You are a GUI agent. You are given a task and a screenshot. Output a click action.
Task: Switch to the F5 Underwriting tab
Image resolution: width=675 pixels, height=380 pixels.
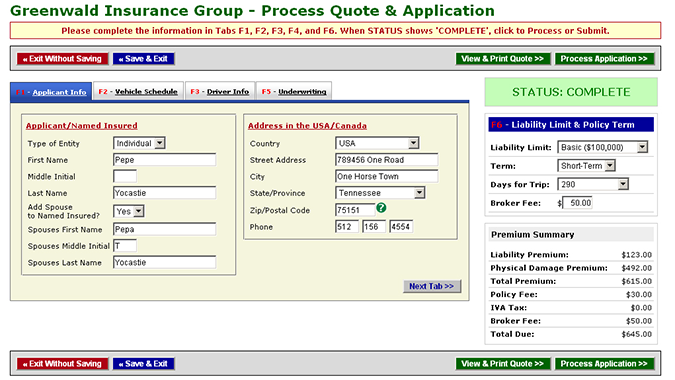tap(294, 91)
